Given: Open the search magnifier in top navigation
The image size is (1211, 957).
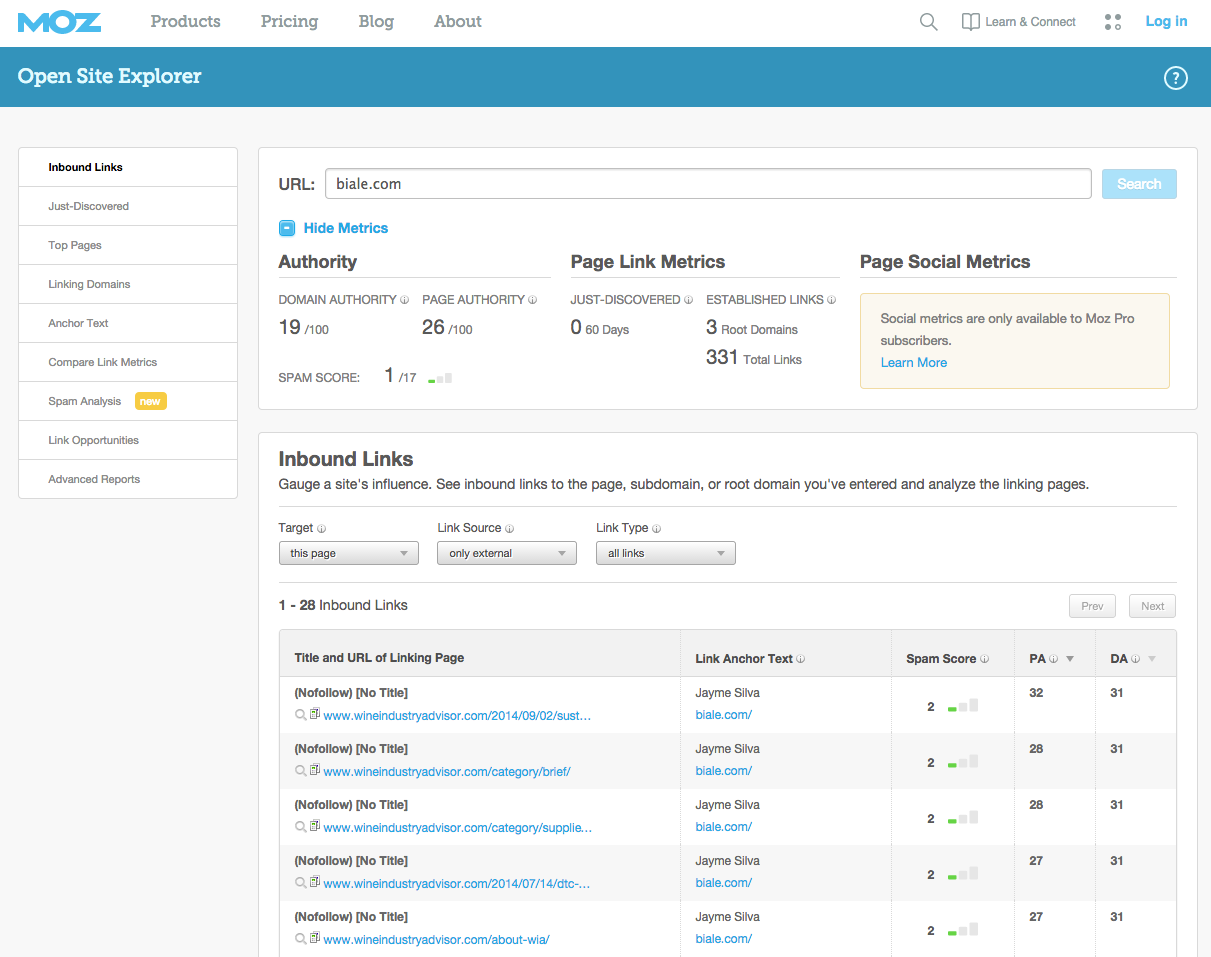Looking at the screenshot, I should [x=929, y=22].
